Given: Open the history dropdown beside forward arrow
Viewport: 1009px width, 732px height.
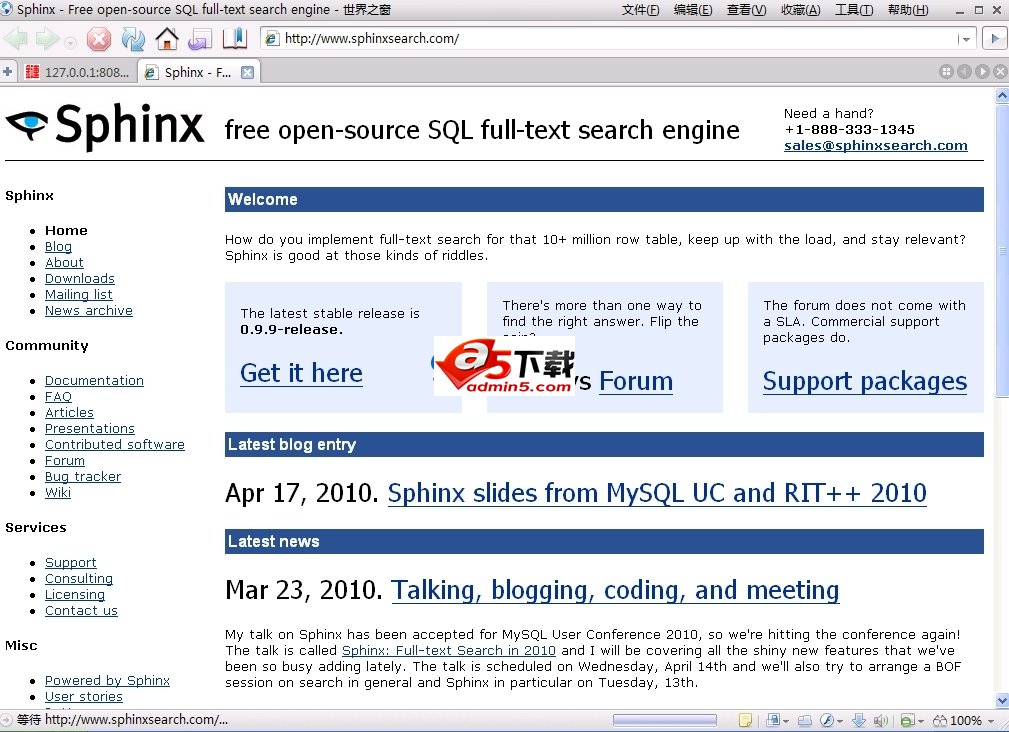Looking at the screenshot, I should (70, 42).
